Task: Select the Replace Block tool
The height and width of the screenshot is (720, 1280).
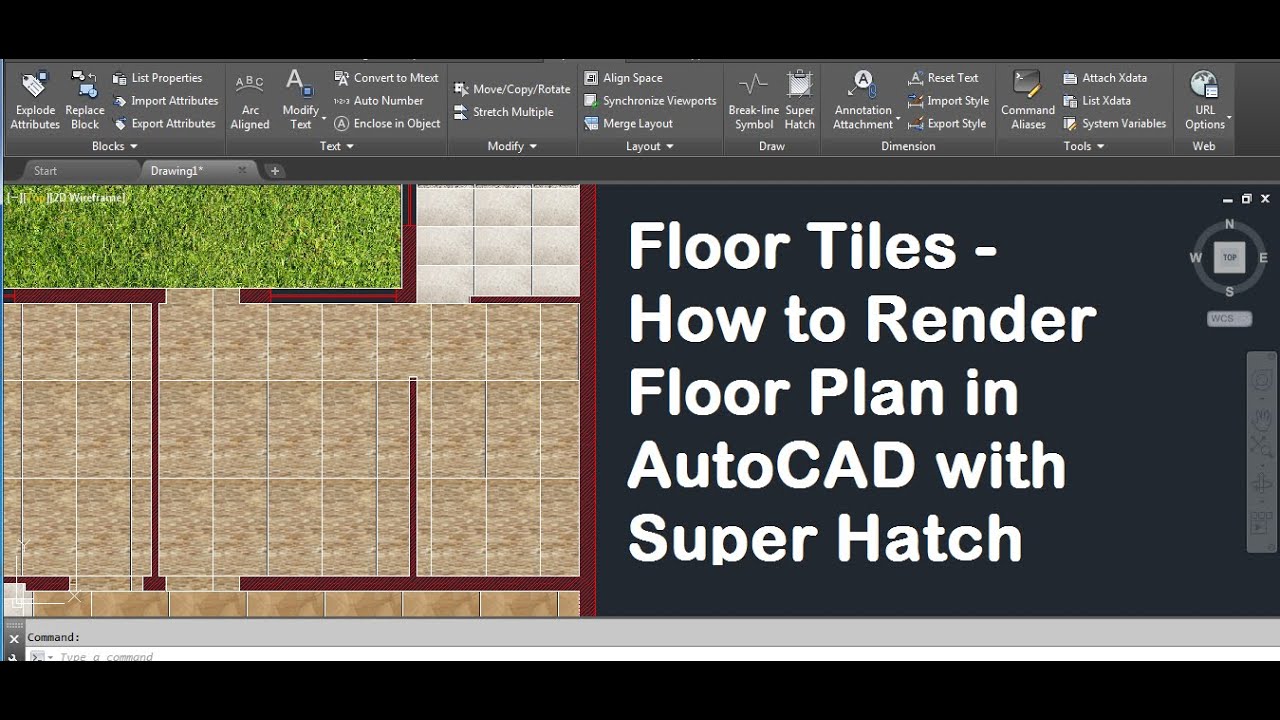Action: (85, 100)
